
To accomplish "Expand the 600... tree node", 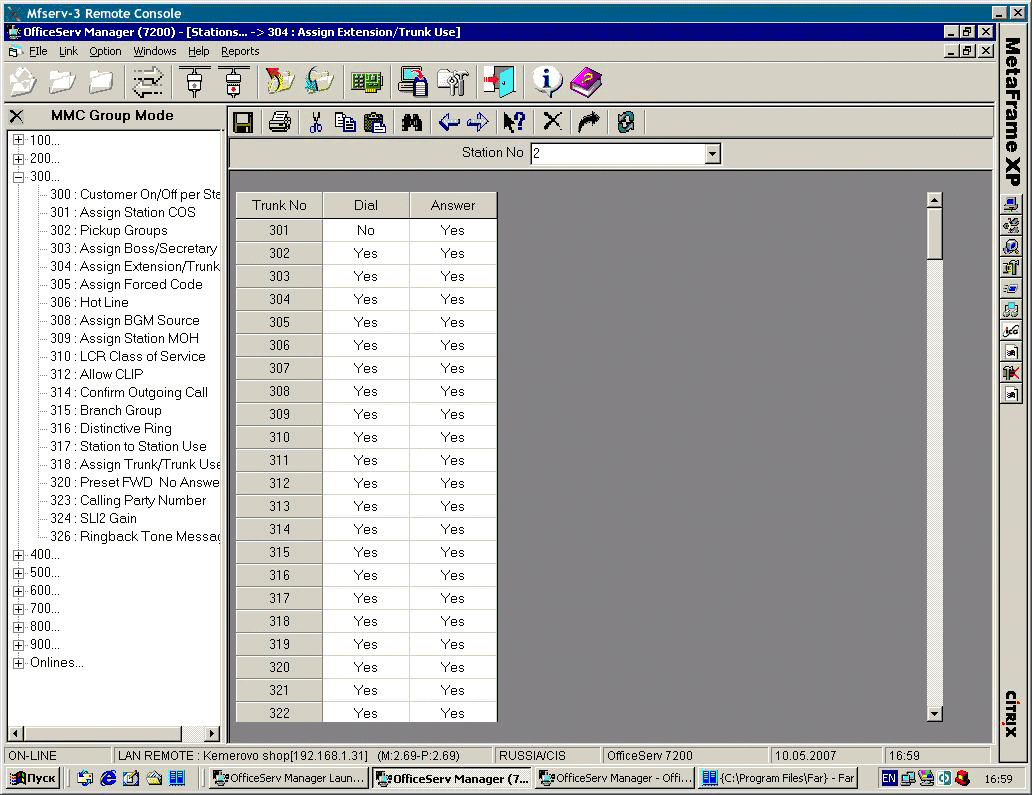I will tap(18, 591).
